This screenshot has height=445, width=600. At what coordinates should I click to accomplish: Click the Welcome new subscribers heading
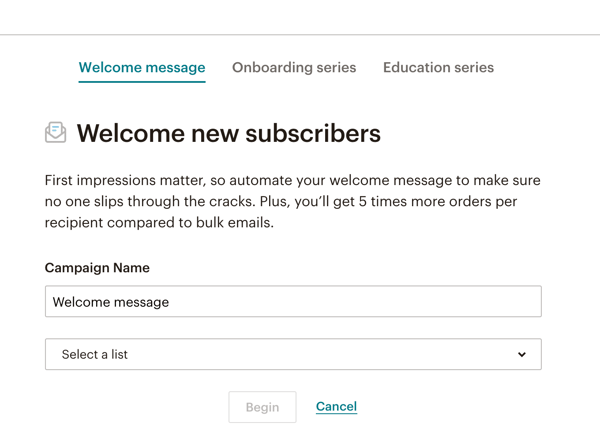coord(228,133)
